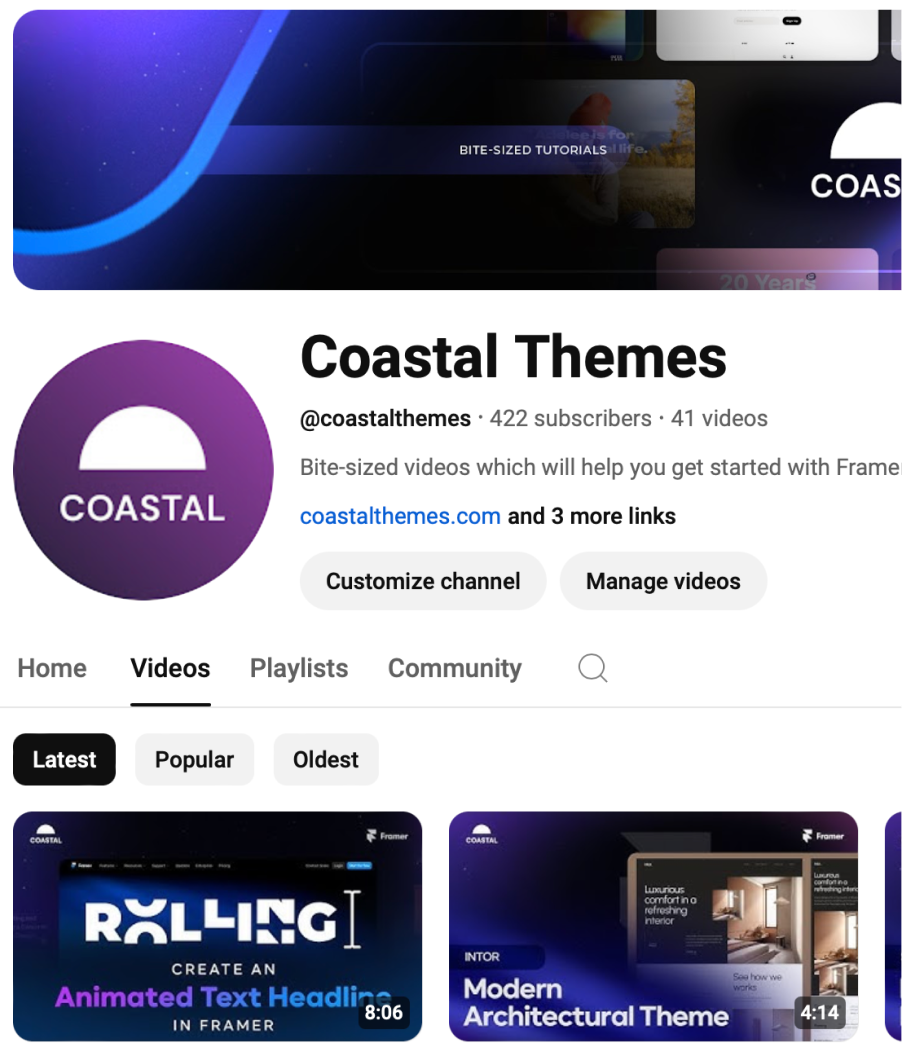The image size is (902, 1056).
Task: Open the Modern Architectural Theme video thumbnail
Action: tap(653, 926)
